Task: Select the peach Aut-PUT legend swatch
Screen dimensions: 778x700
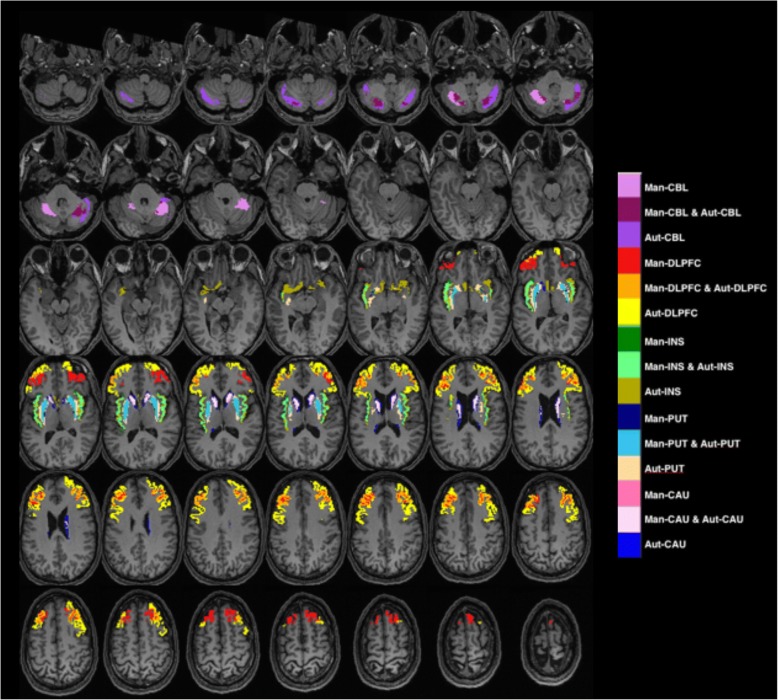Action: coord(629,468)
